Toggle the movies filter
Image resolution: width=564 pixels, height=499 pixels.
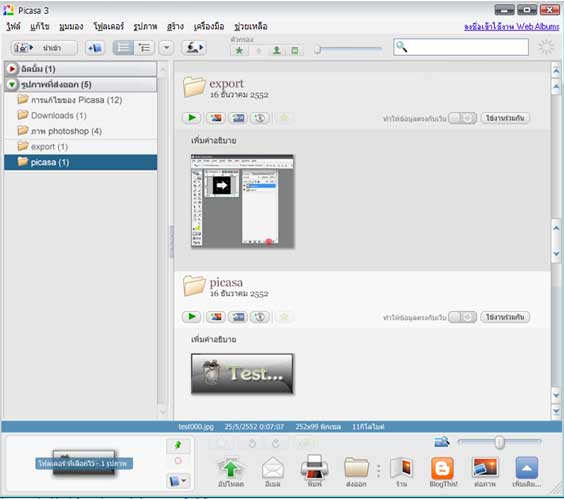coord(295,50)
